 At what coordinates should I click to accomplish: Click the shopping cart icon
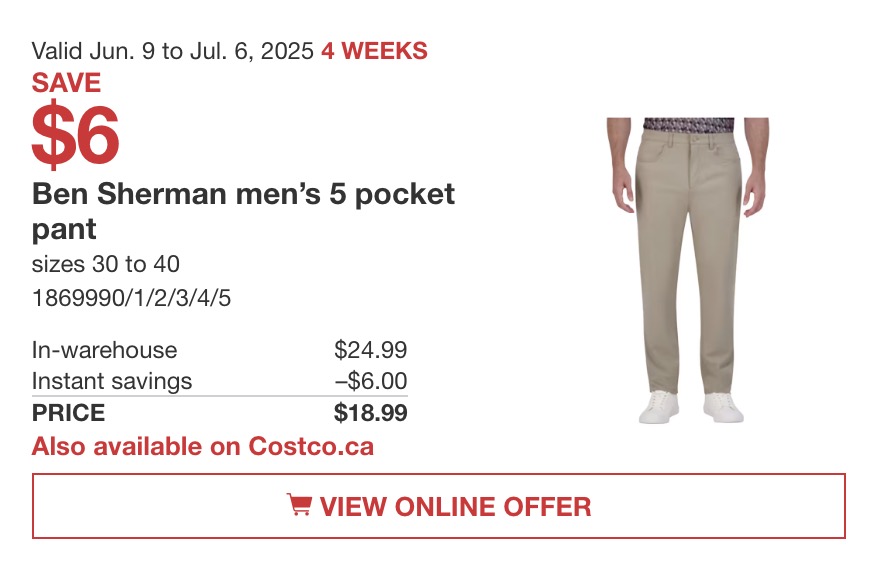pos(299,504)
